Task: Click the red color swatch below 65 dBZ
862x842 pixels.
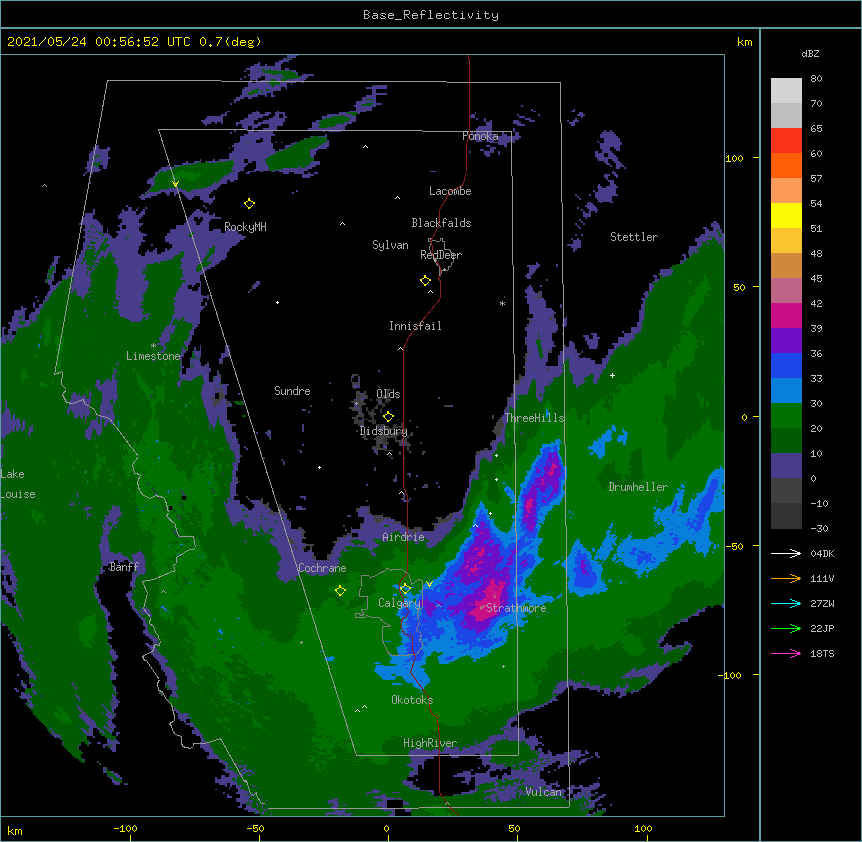Action: [786, 141]
